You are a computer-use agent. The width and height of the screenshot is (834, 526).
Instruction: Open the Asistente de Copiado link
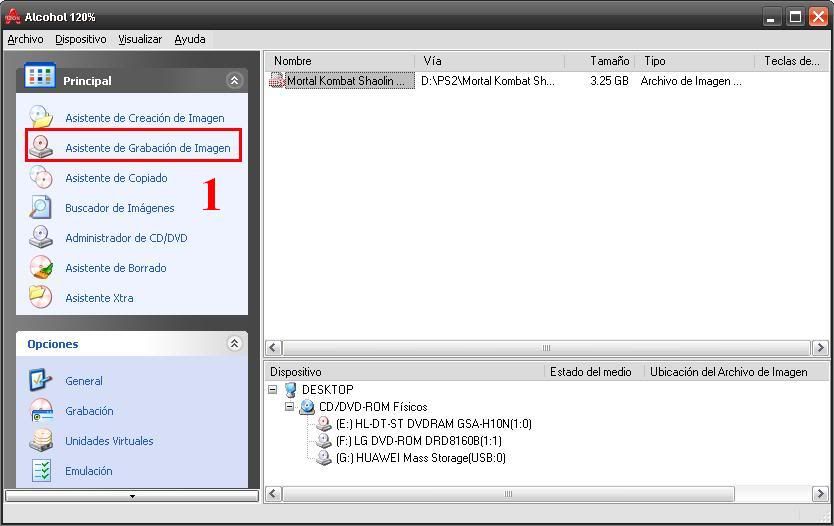pos(116,178)
